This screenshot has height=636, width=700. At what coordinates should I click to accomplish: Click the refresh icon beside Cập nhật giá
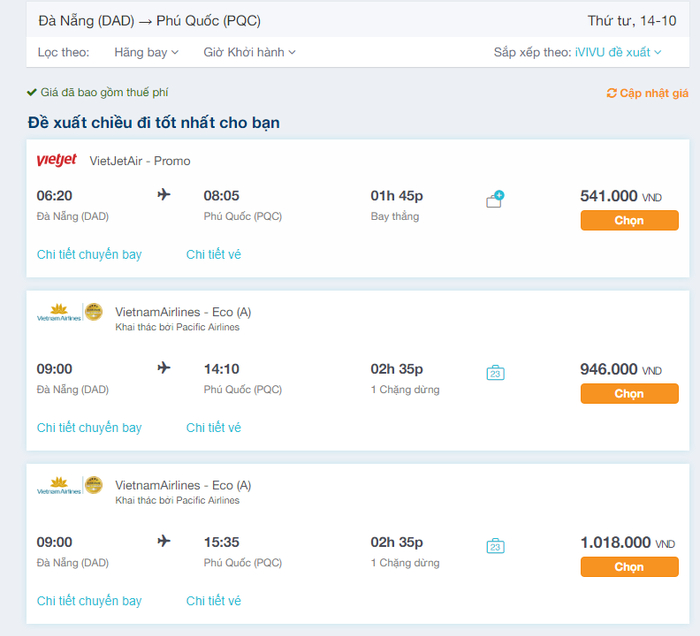612,93
